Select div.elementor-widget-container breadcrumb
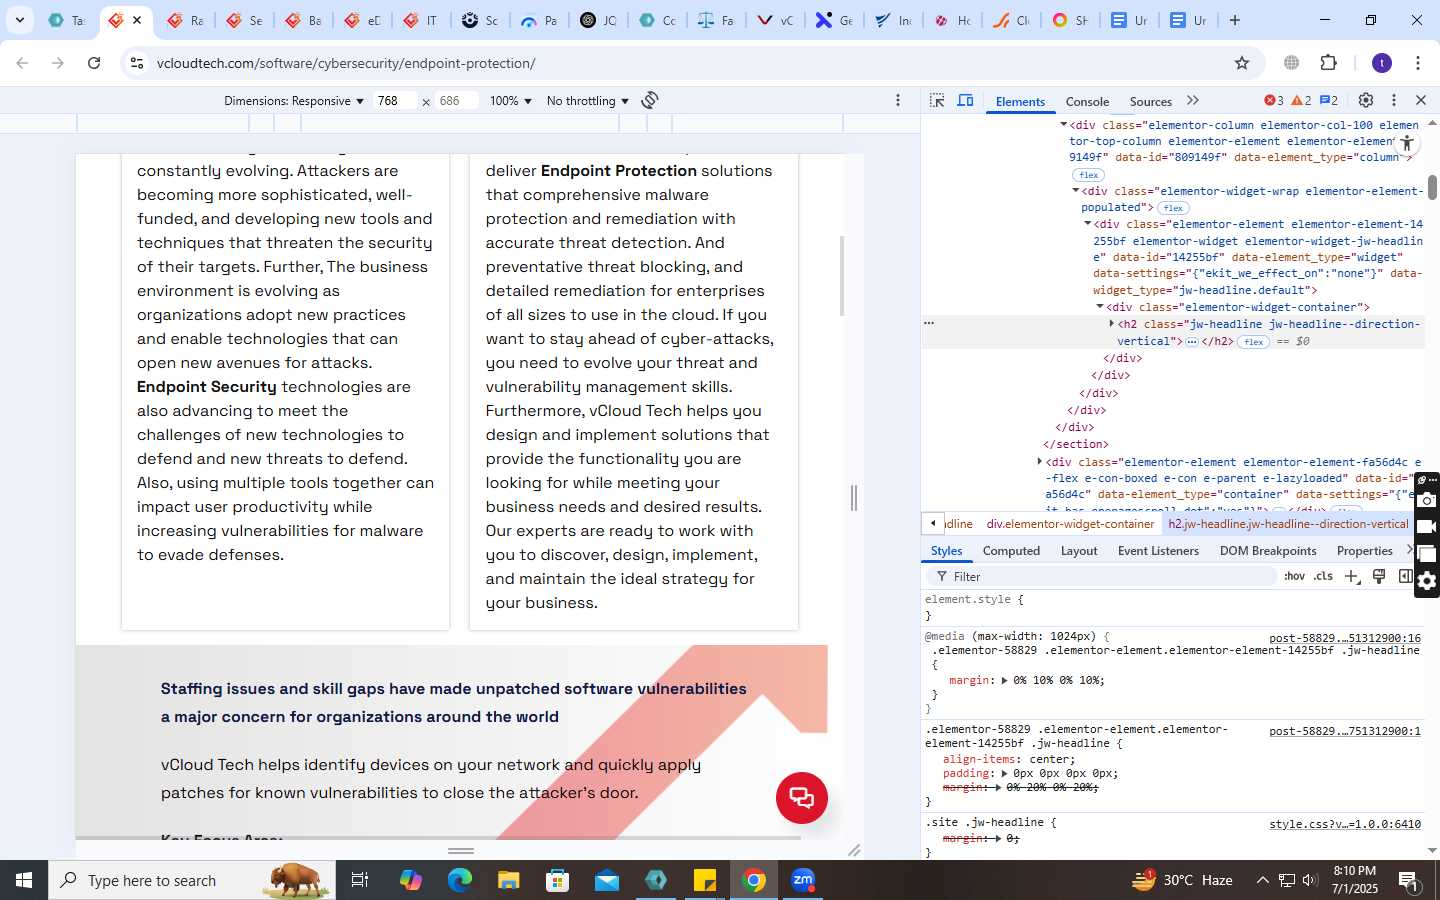1440x900 pixels. tap(1070, 524)
